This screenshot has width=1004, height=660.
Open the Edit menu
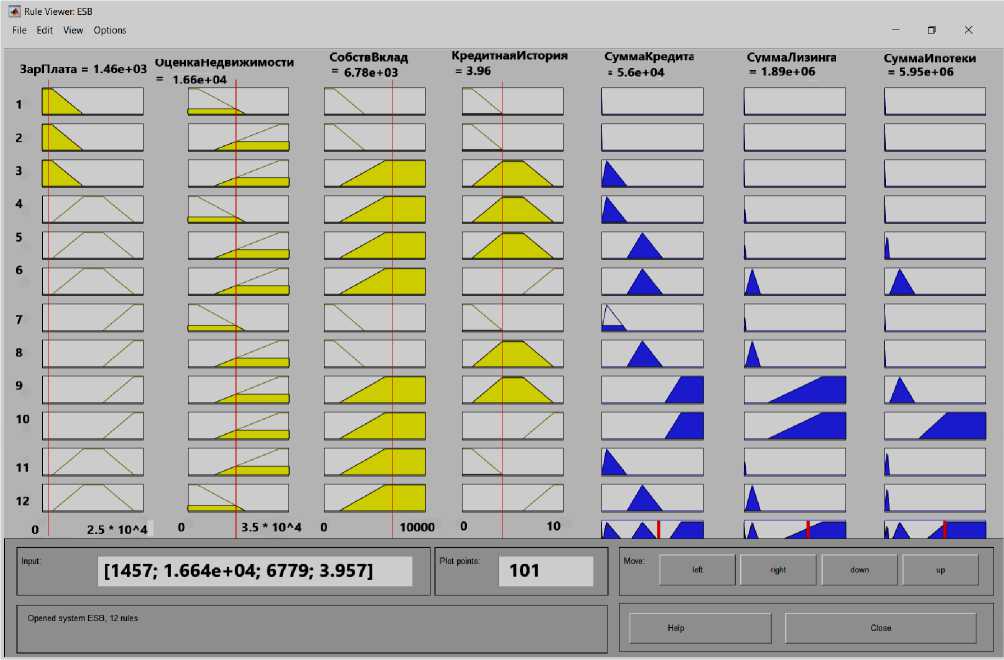pos(45,30)
